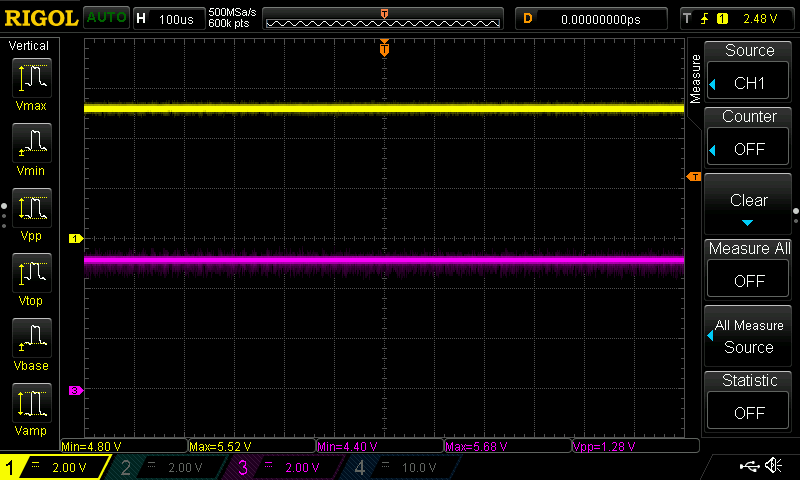Select channel 3 tab at 2.00 V

[x=284, y=467]
